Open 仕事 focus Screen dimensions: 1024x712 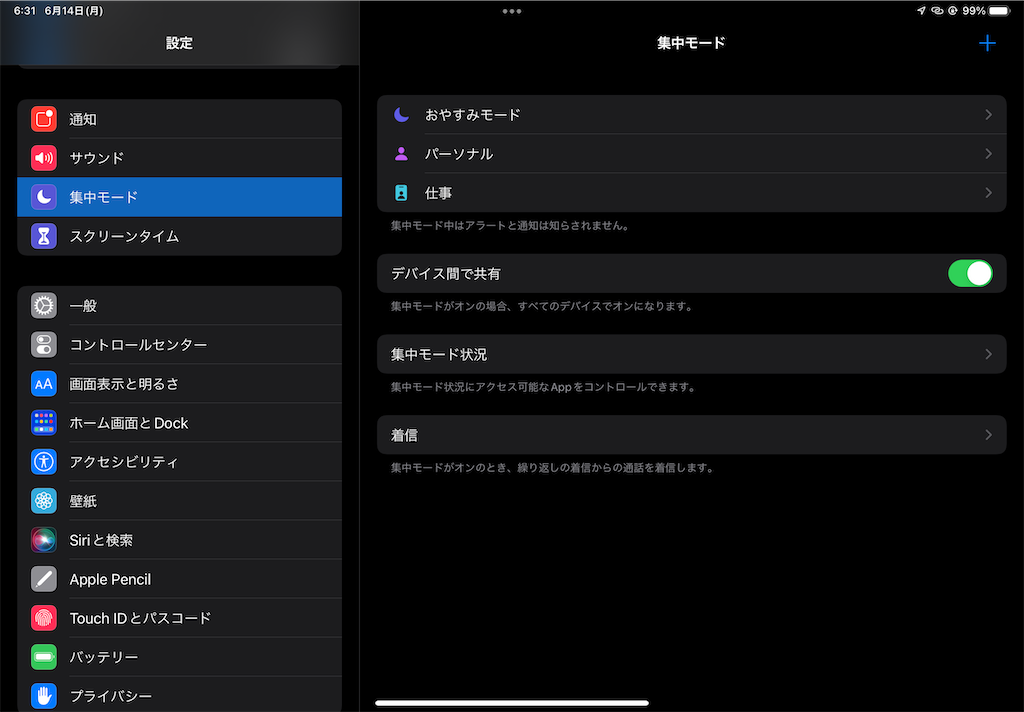[692, 193]
